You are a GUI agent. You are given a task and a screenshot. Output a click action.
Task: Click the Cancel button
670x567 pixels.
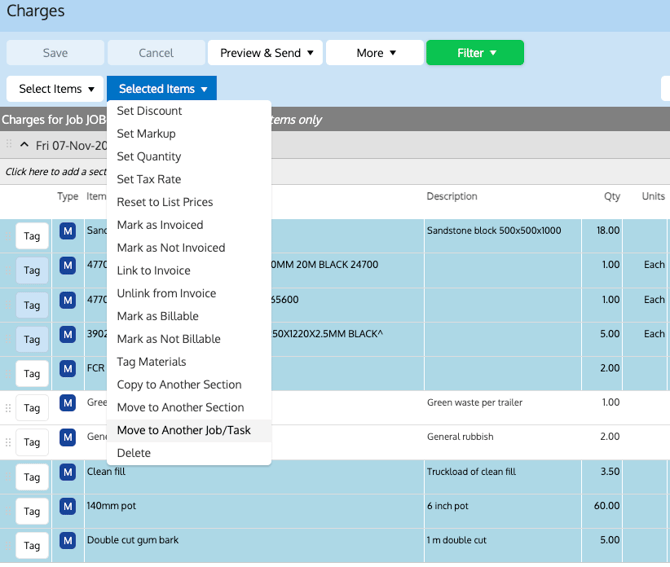[156, 53]
